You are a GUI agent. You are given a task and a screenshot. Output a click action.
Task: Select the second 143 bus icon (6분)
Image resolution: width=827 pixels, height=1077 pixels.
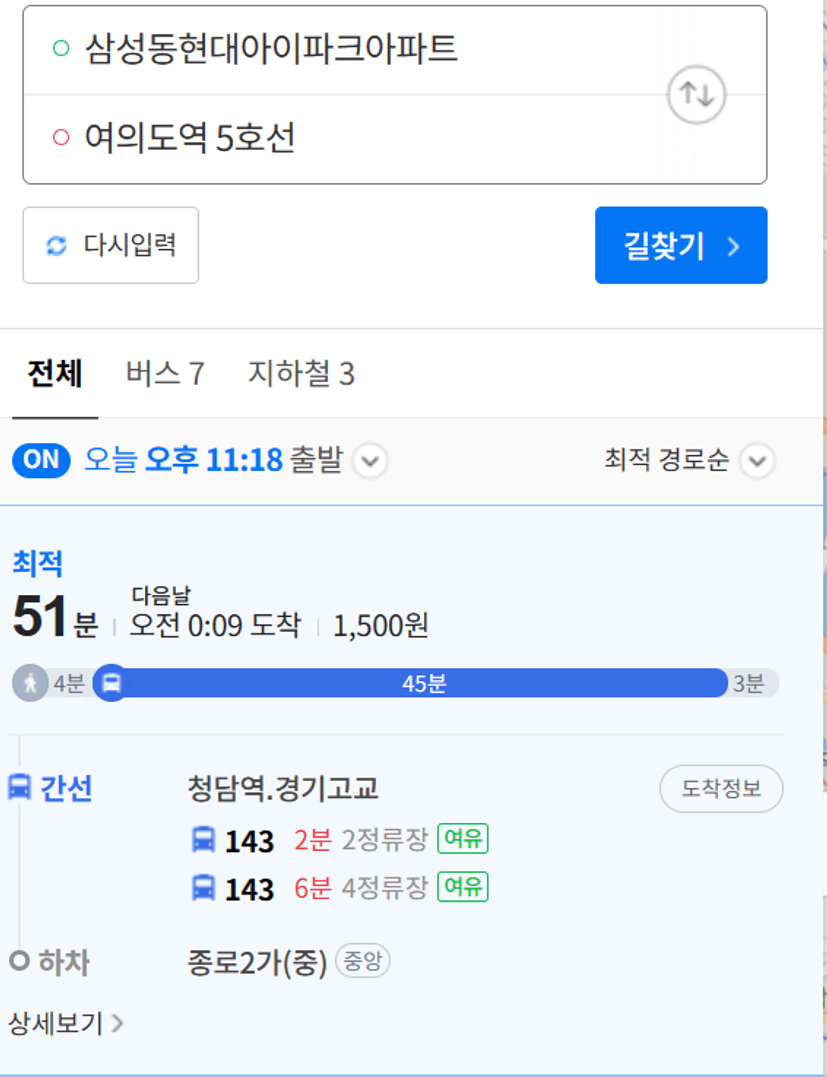click(203, 888)
